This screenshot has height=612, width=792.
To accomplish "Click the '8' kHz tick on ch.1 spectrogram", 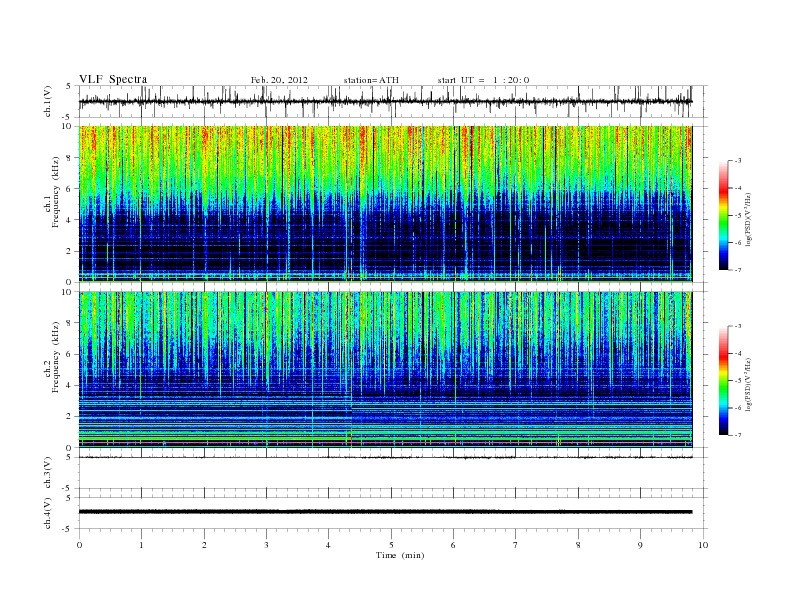I will 69,158.
